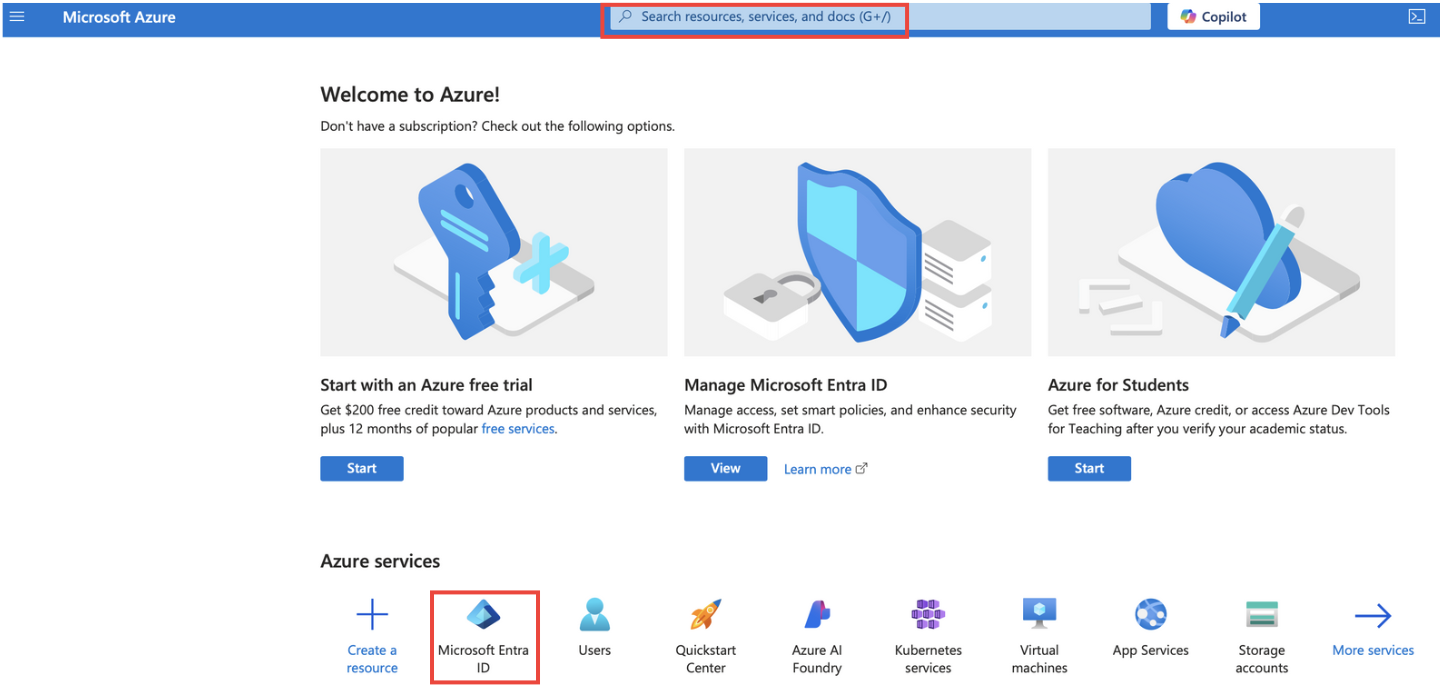The image size is (1440, 700).
Task: Open the Cloud Shell terminal icon
Action: coord(1417,16)
